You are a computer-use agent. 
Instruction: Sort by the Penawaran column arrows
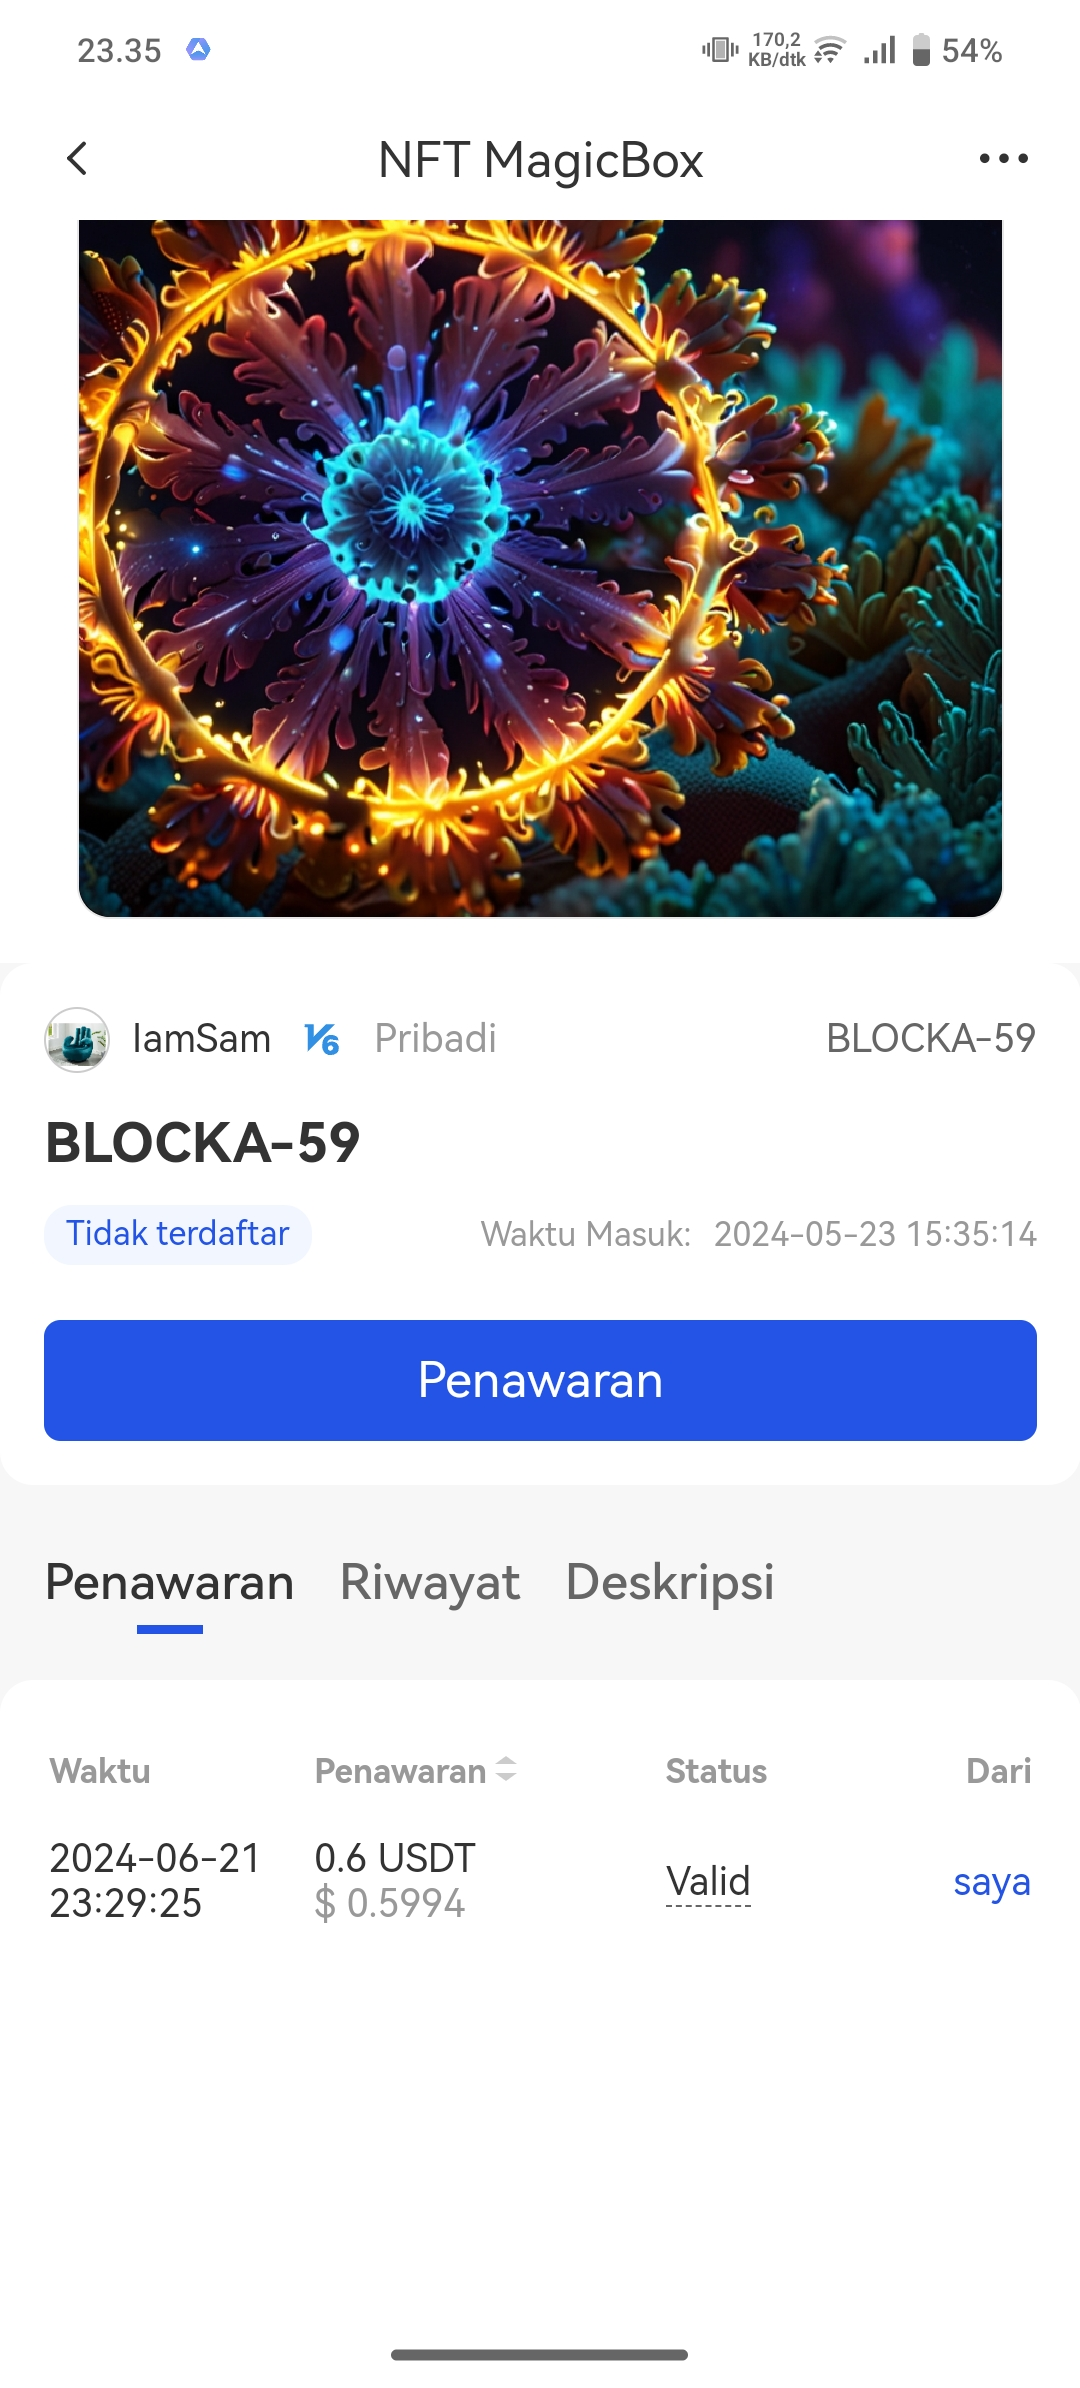[x=506, y=1769]
